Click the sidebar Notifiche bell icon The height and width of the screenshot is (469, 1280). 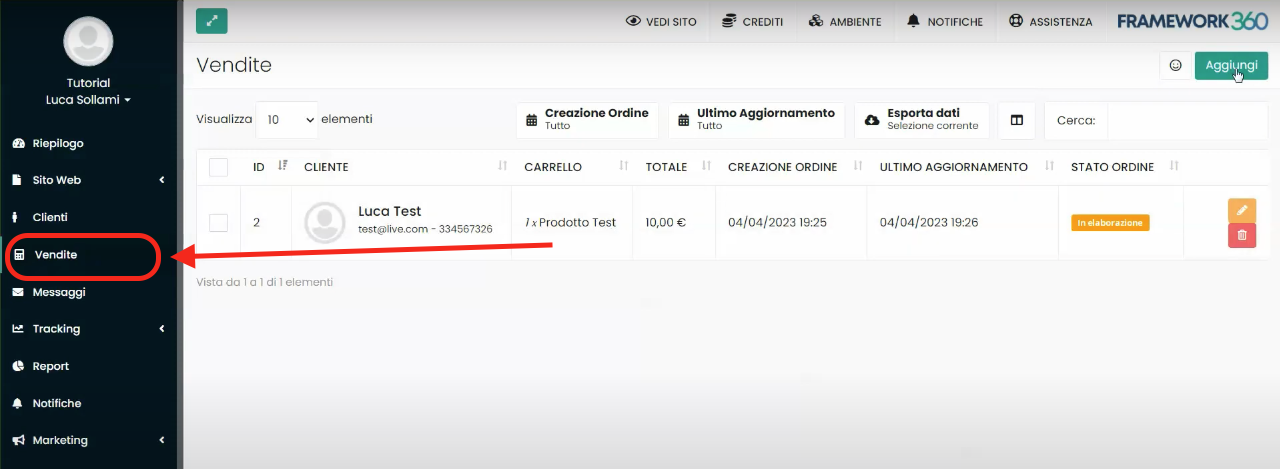point(18,403)
